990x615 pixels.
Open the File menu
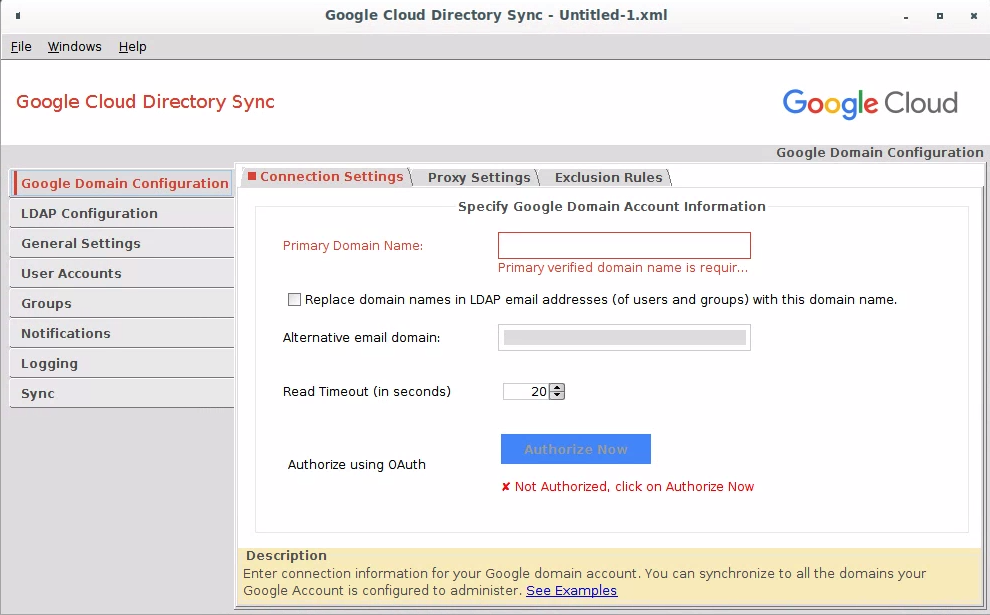click(x=20, y=46)
